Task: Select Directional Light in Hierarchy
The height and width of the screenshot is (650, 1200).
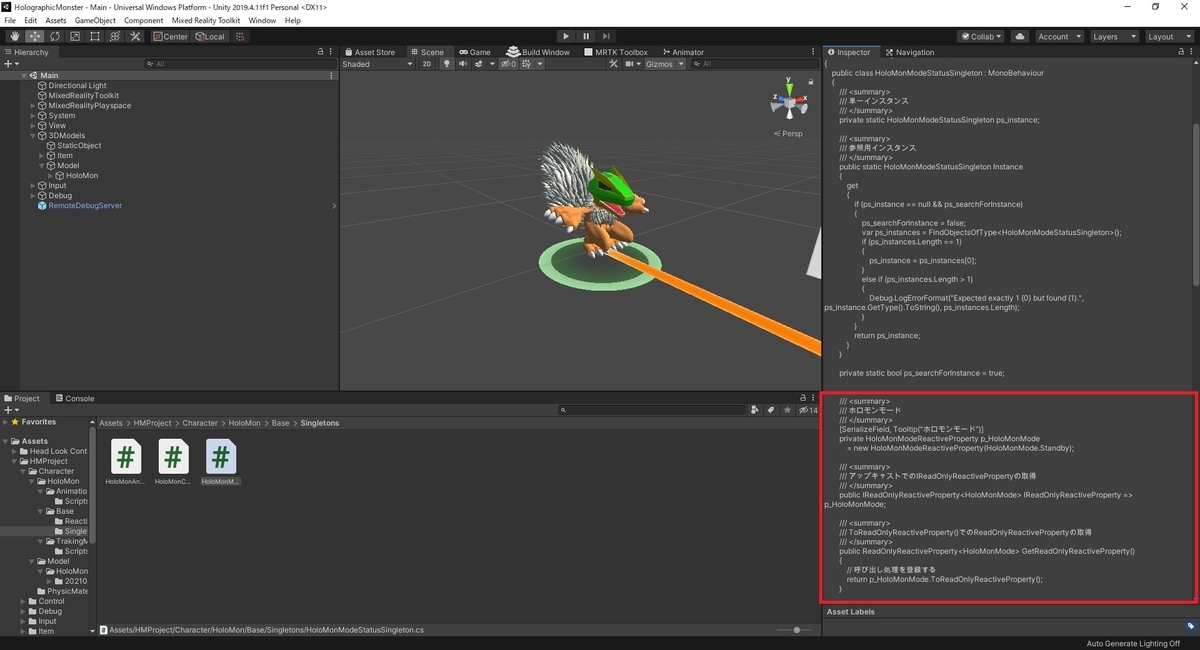Action: 77,86
